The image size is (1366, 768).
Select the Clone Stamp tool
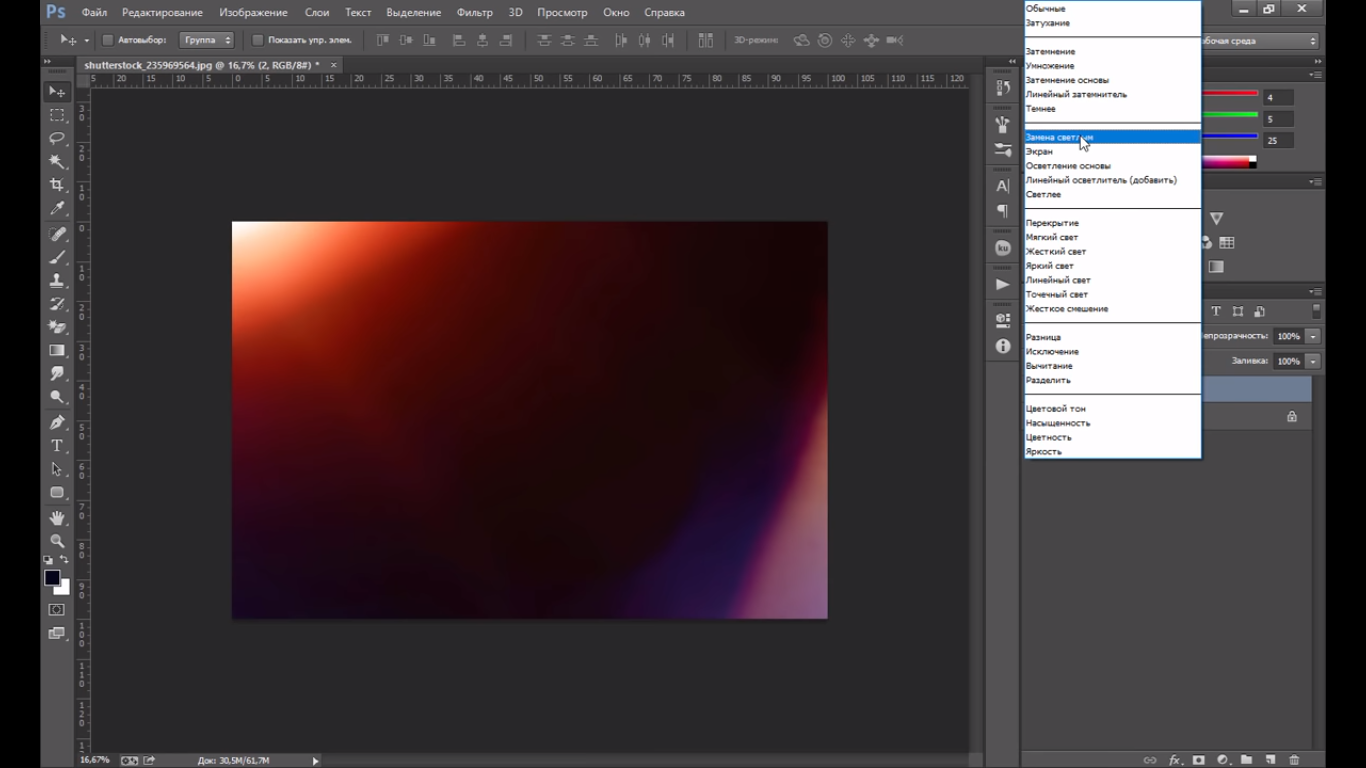tap(57, 280)
